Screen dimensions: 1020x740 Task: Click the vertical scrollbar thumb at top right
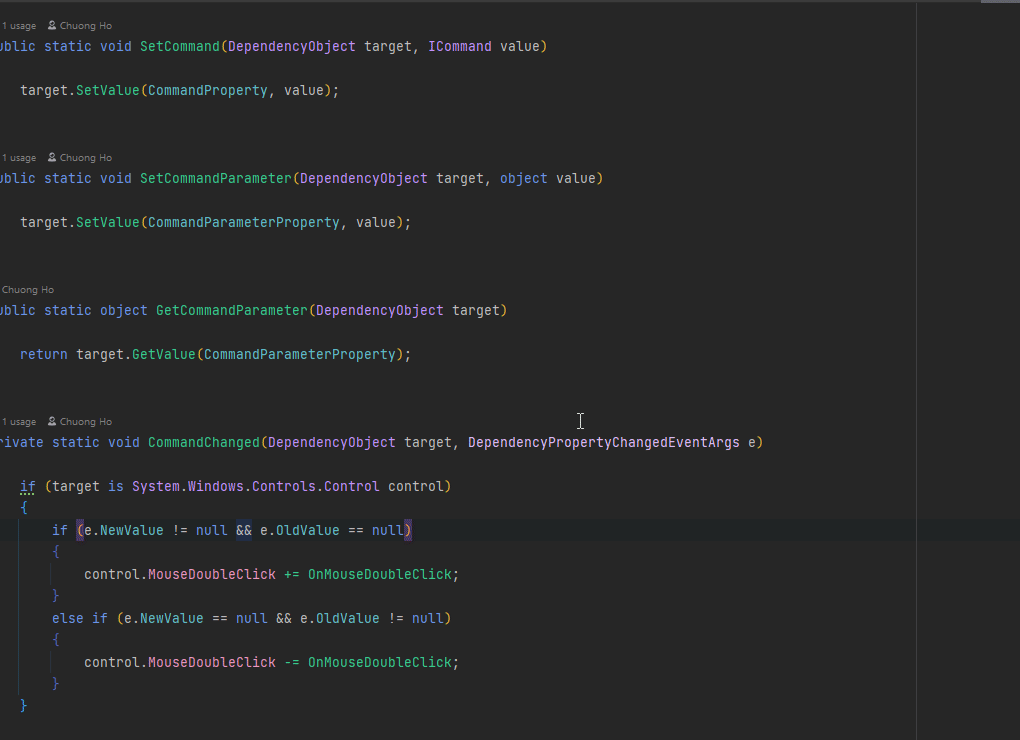click(x=999, y=2)
